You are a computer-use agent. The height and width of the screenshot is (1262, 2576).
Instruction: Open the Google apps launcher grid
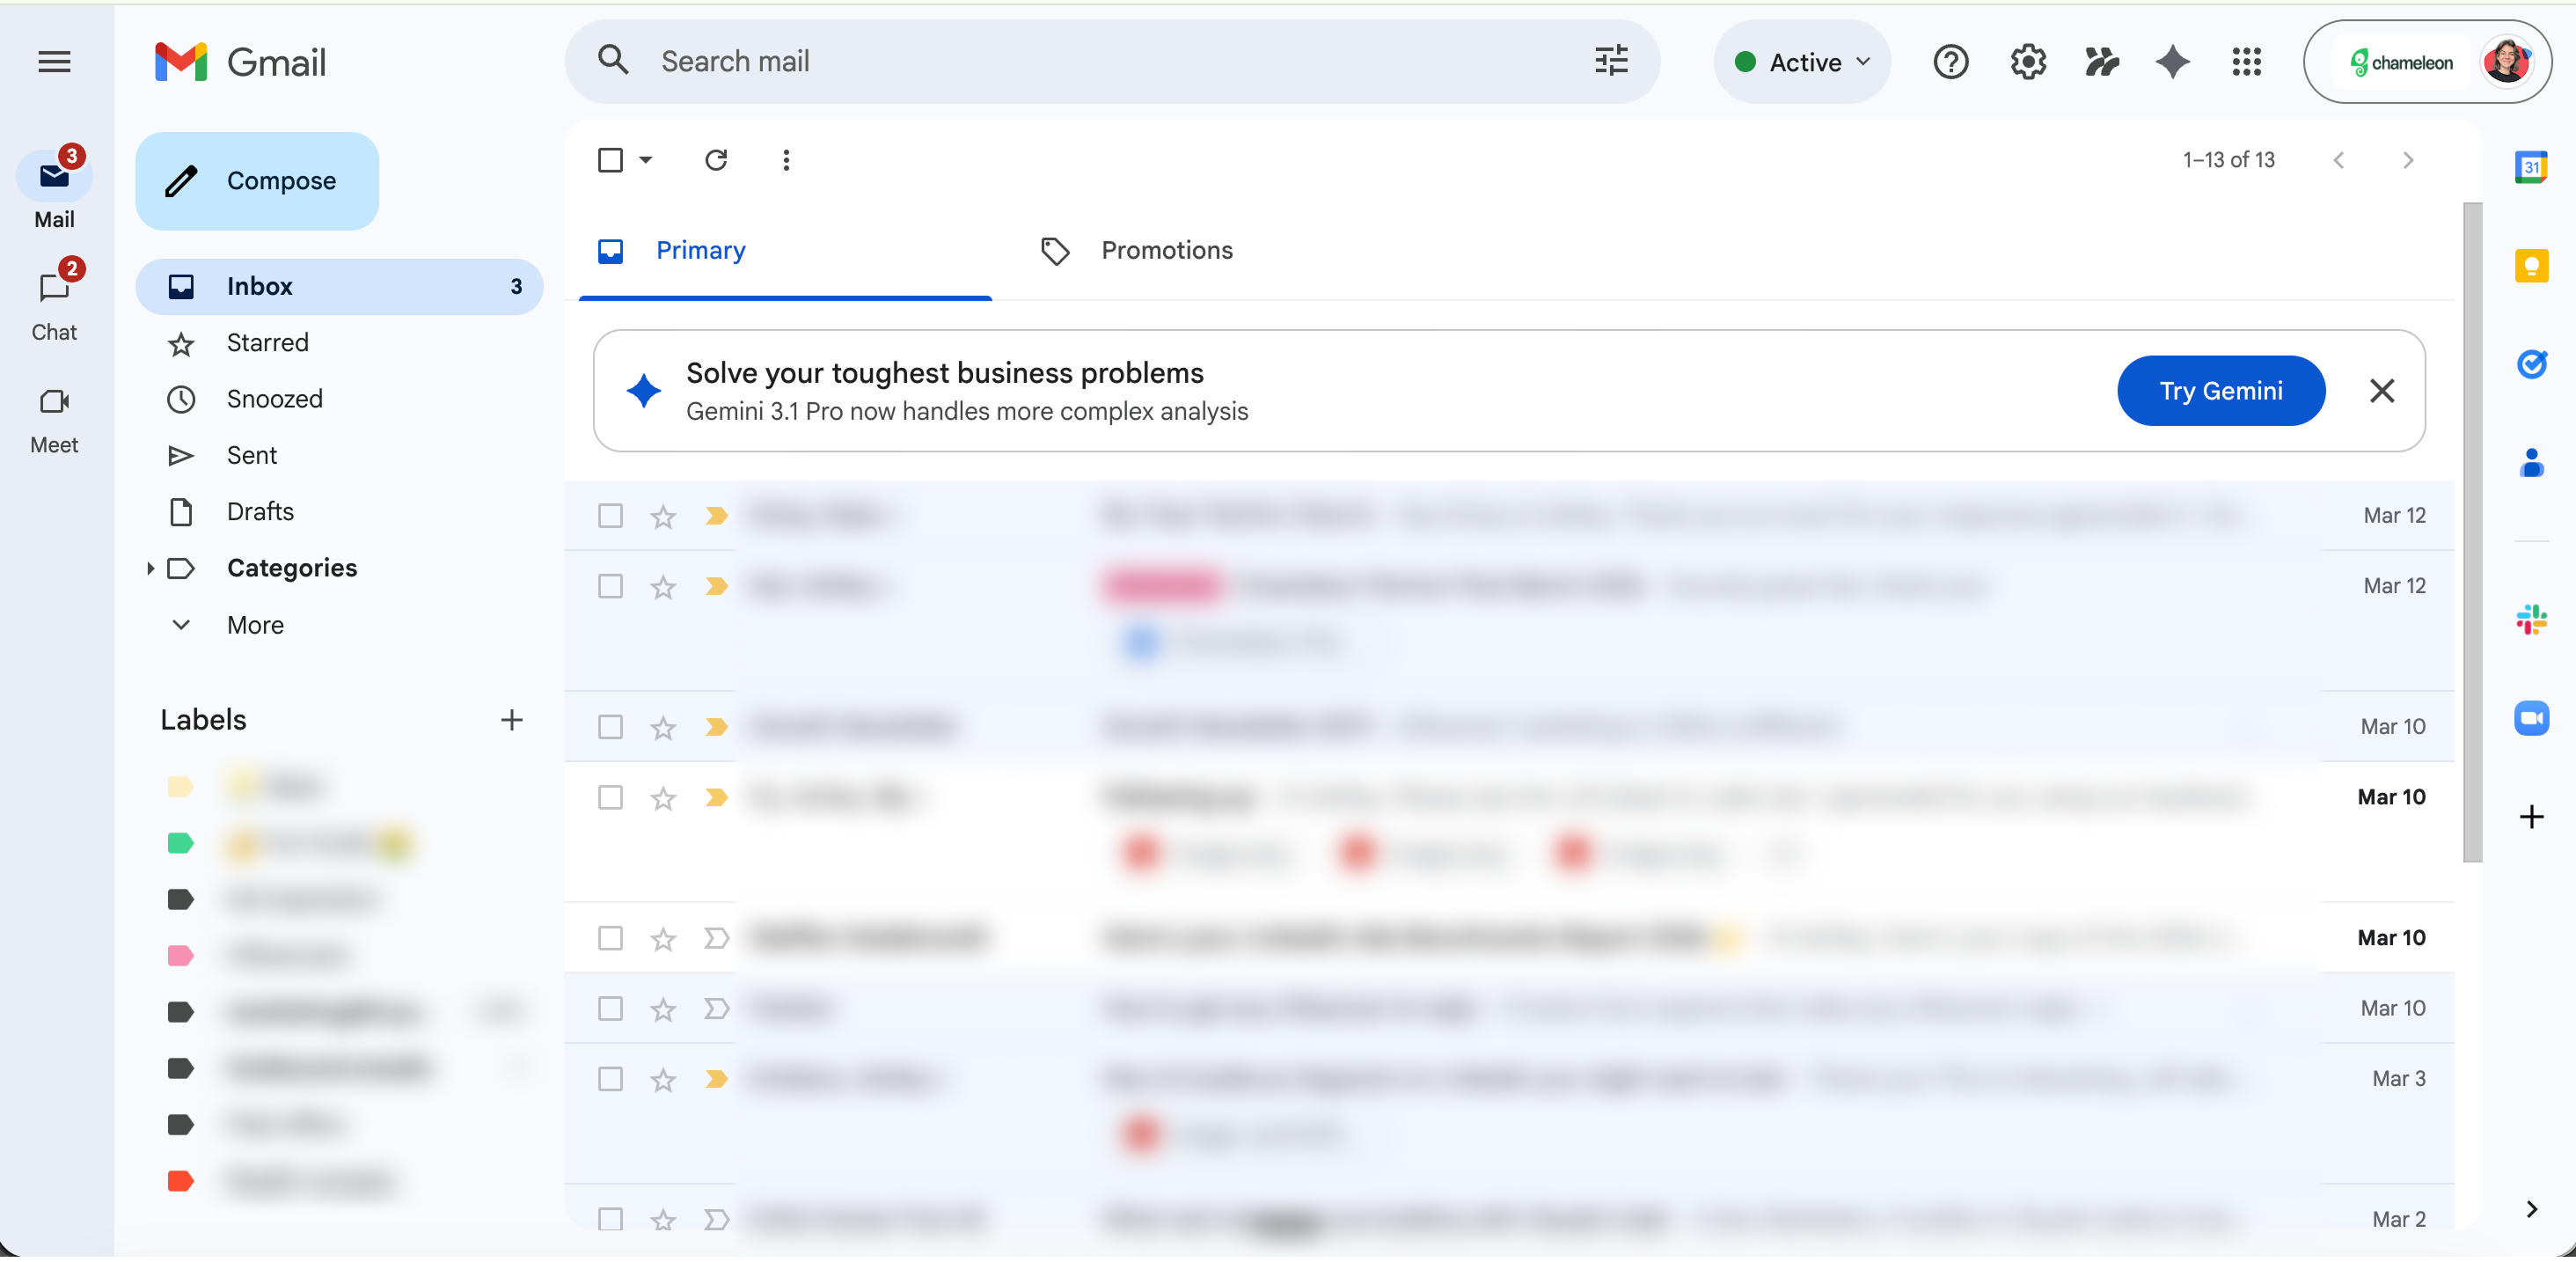click(x=2246, y=62)
